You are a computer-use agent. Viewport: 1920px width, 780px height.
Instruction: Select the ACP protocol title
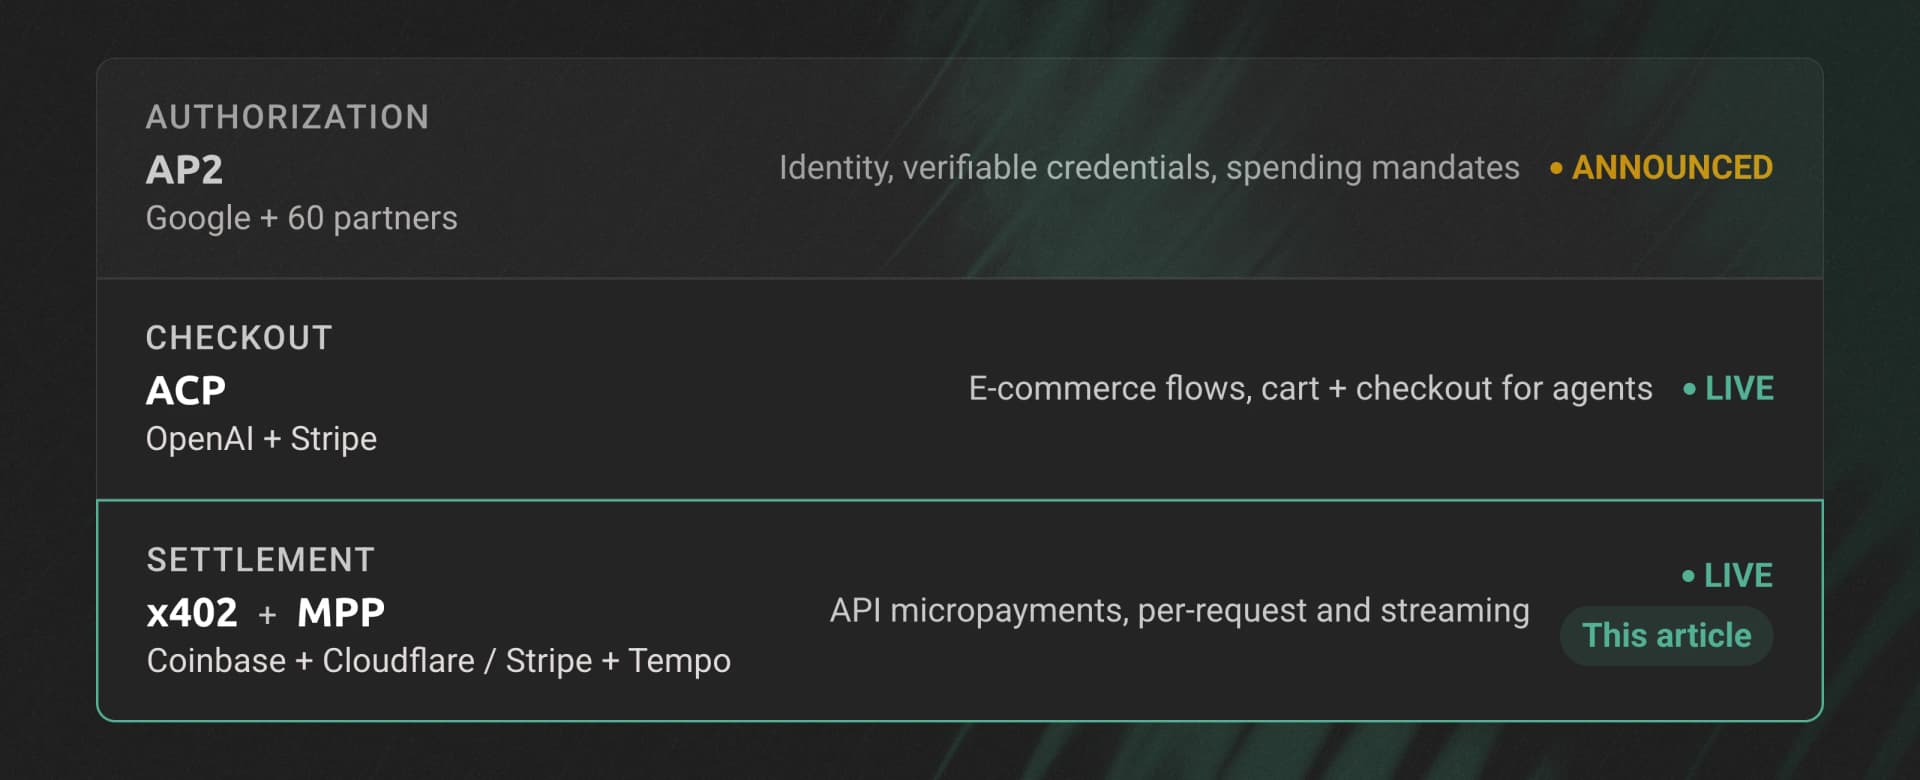click(186, 390)
